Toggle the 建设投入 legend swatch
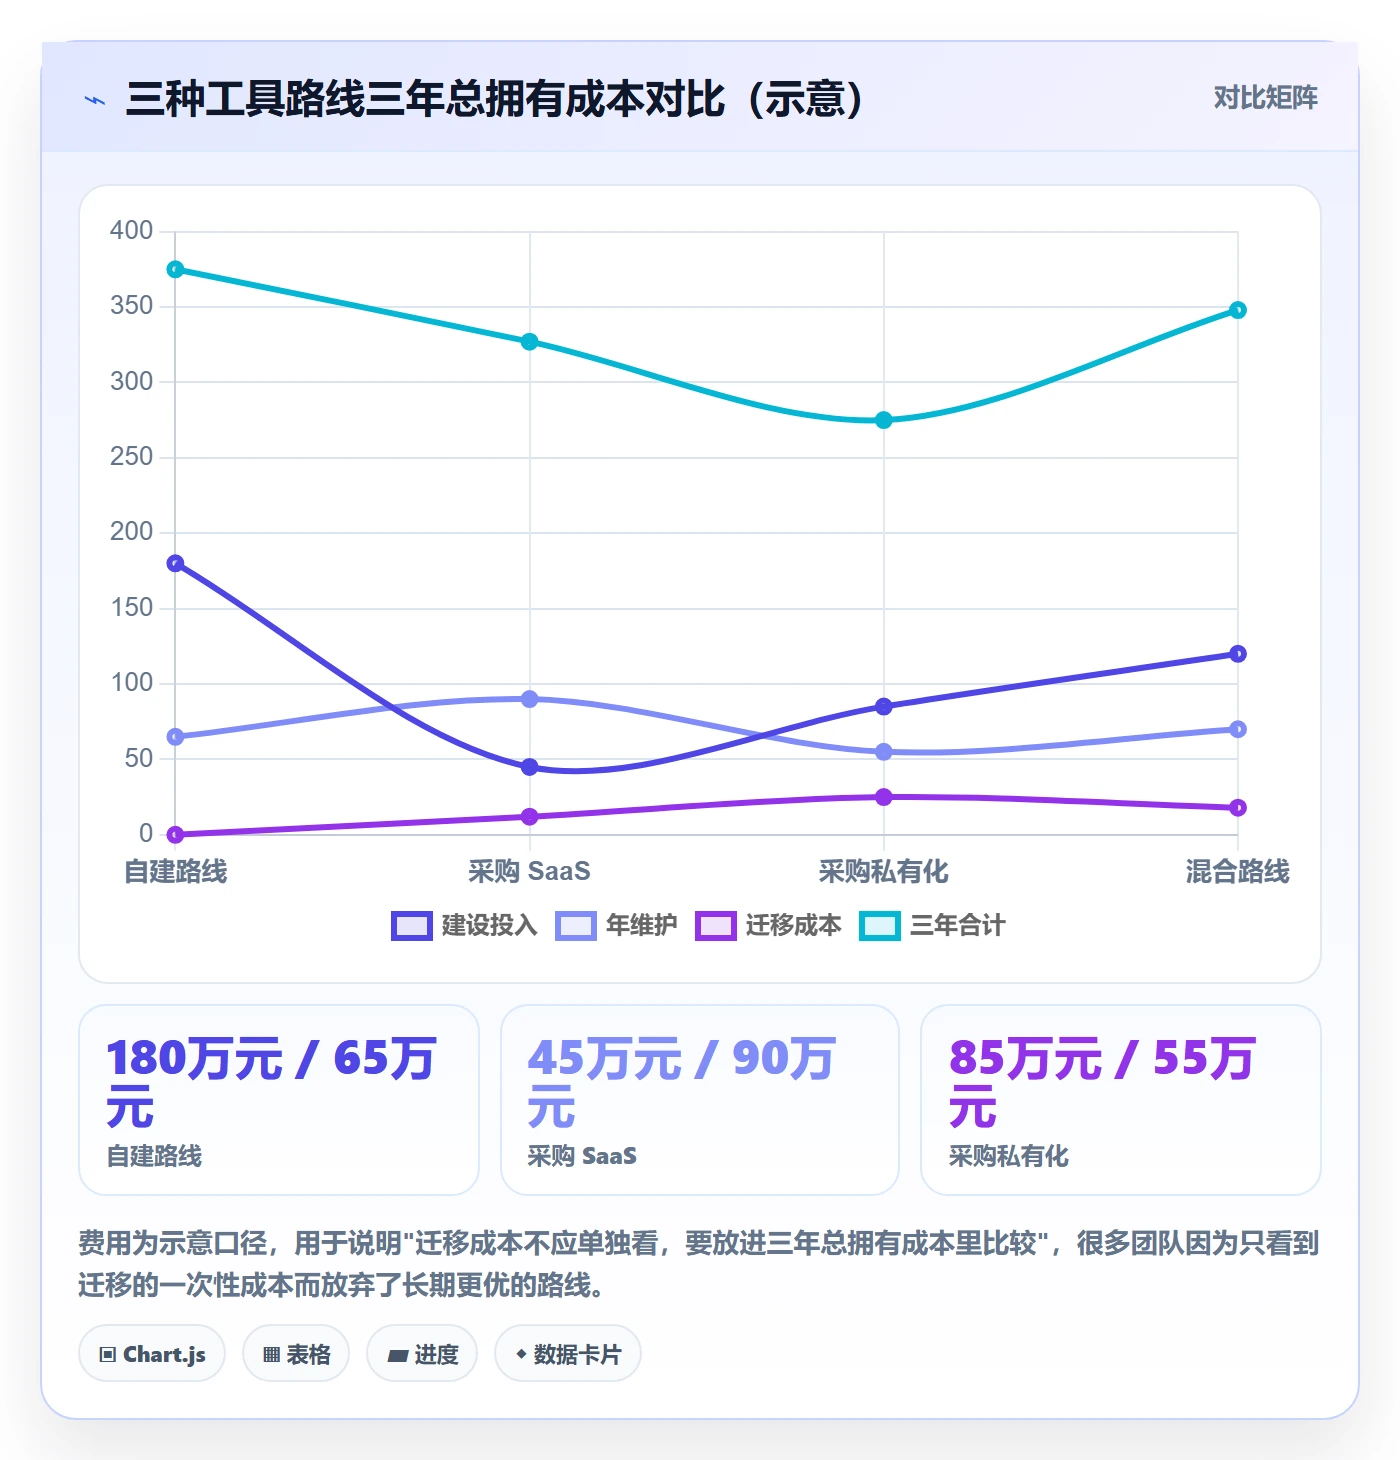 pyautogui.click(x=411, y=926)
